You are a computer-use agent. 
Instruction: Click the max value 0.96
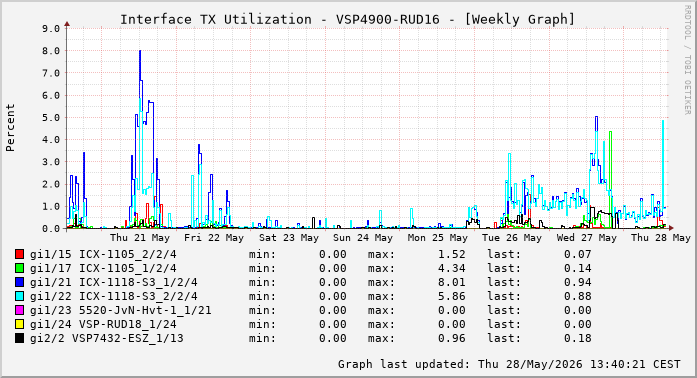pyautogui.click(x=452, y=338)
